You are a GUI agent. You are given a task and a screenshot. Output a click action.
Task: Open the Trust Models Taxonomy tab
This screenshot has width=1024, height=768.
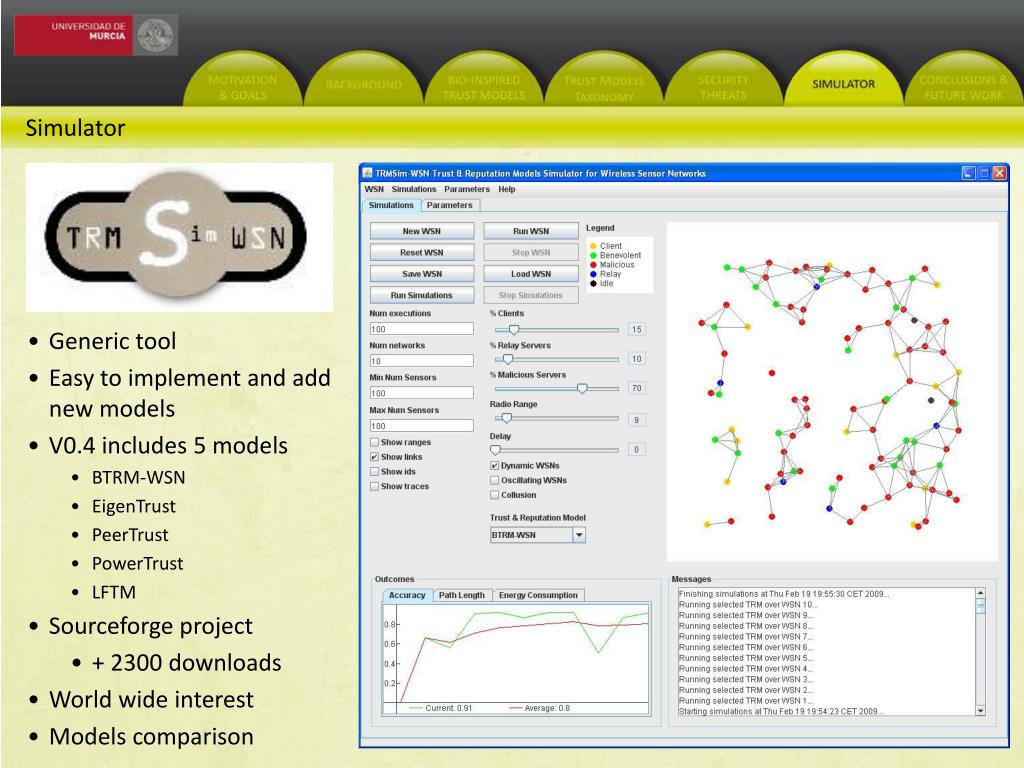click(x=604, y=88)
